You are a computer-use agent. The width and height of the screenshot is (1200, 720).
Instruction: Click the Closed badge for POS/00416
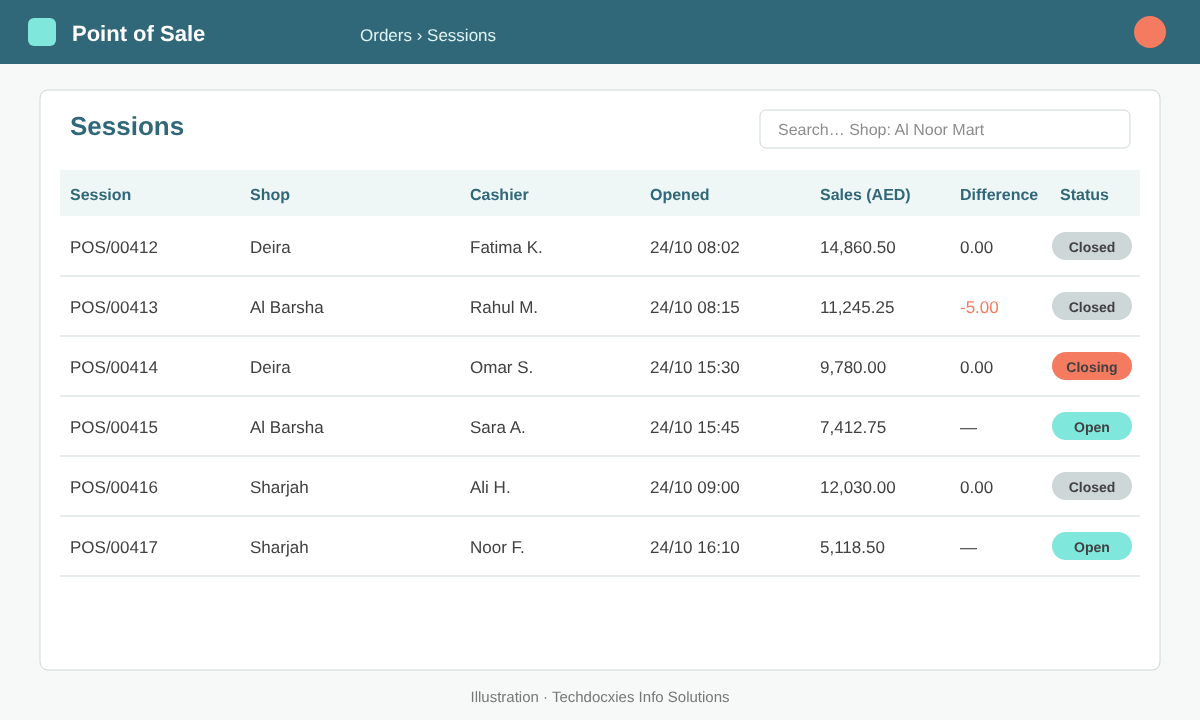tap(1092, 486)
